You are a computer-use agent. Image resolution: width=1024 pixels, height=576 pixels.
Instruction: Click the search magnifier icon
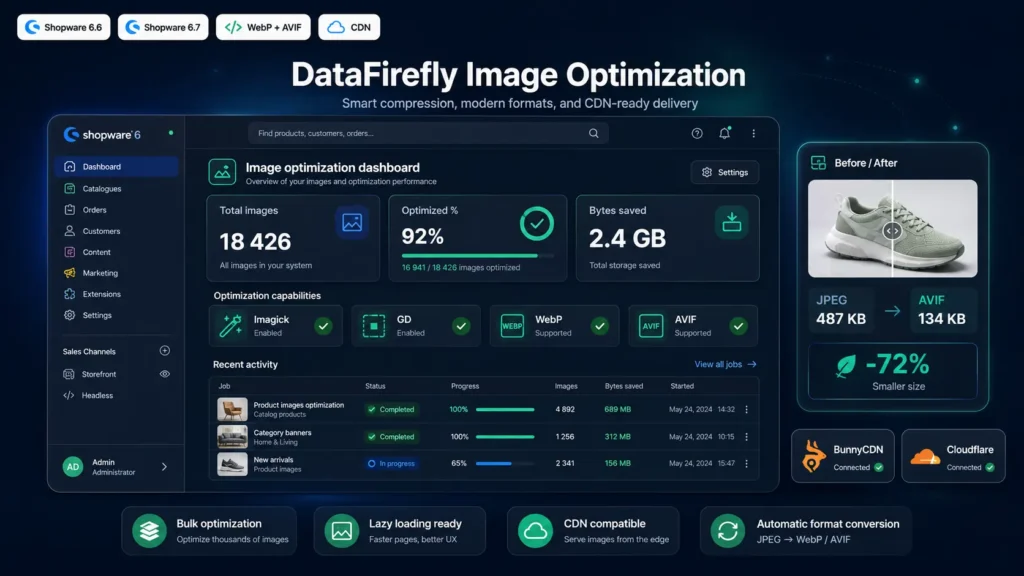594,133
